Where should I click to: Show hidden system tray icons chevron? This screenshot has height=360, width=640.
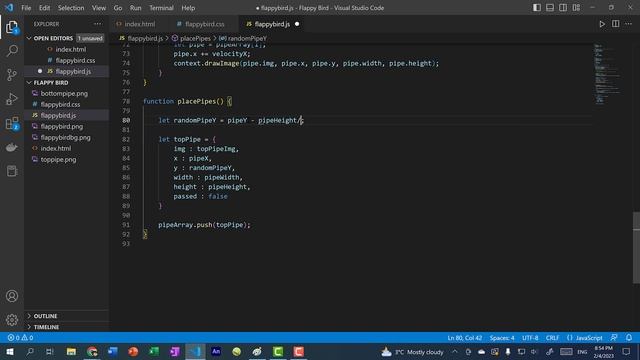click(x=454, y=351)
